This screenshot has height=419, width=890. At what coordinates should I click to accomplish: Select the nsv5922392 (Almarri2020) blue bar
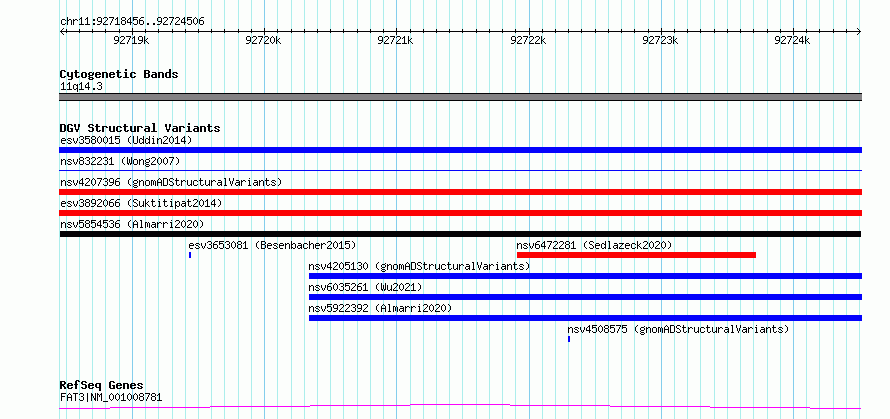pyautogui.click(x=585, y=318)
